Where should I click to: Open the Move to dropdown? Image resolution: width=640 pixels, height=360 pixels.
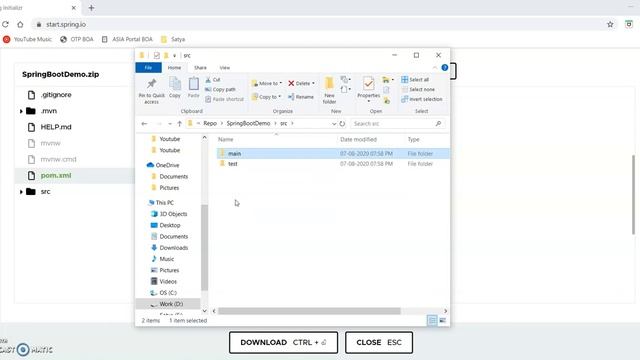point(267,83)
